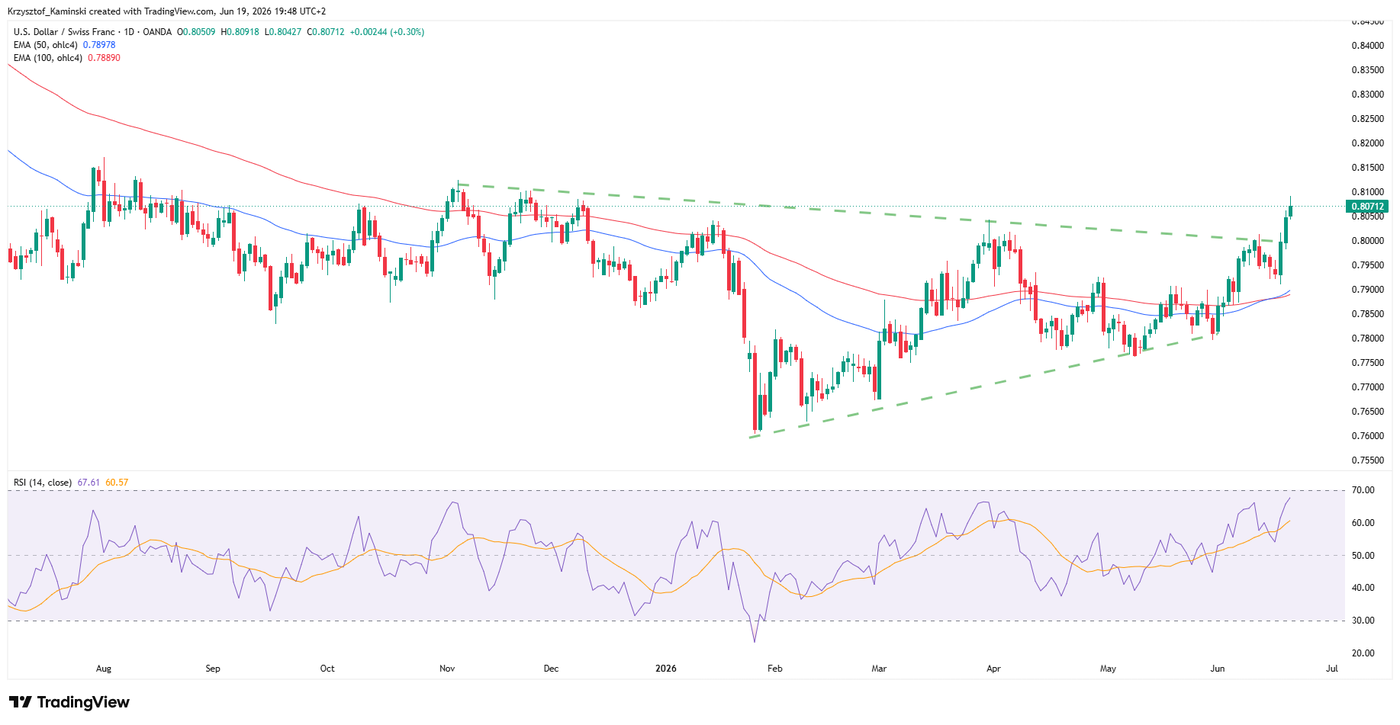Click the Oct label on the time axis
The height and width of the screenshot is (725, 1400).
(x=327, y=667)
